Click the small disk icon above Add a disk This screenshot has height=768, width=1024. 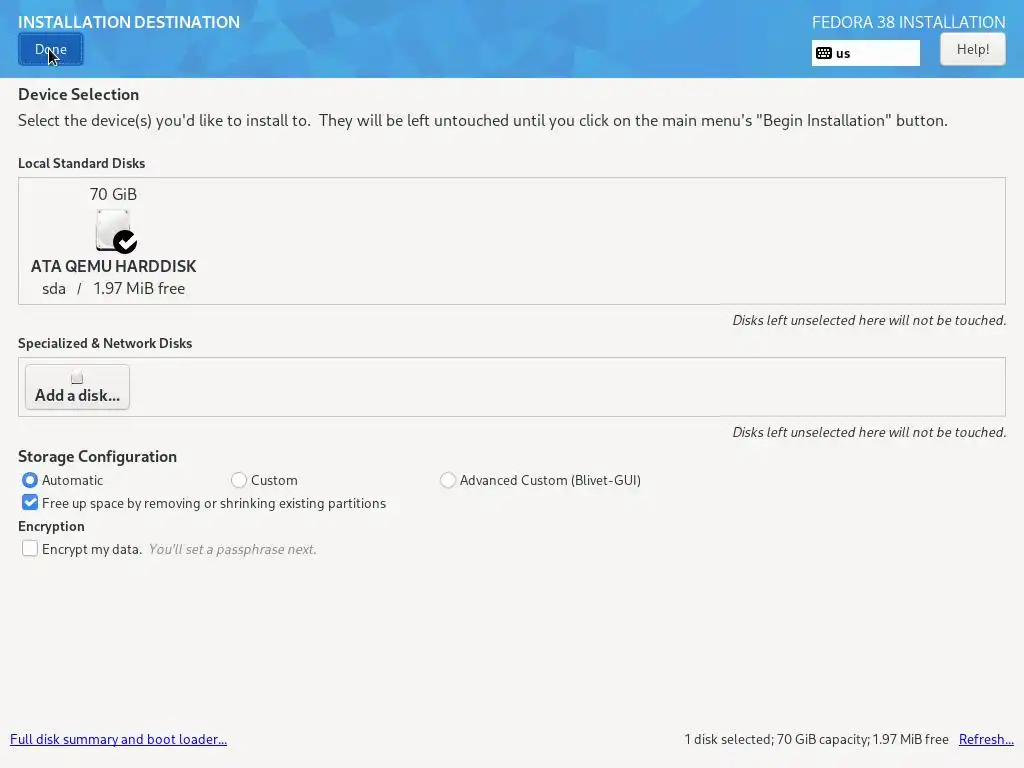pyautogui.click(x=77, y=377)
